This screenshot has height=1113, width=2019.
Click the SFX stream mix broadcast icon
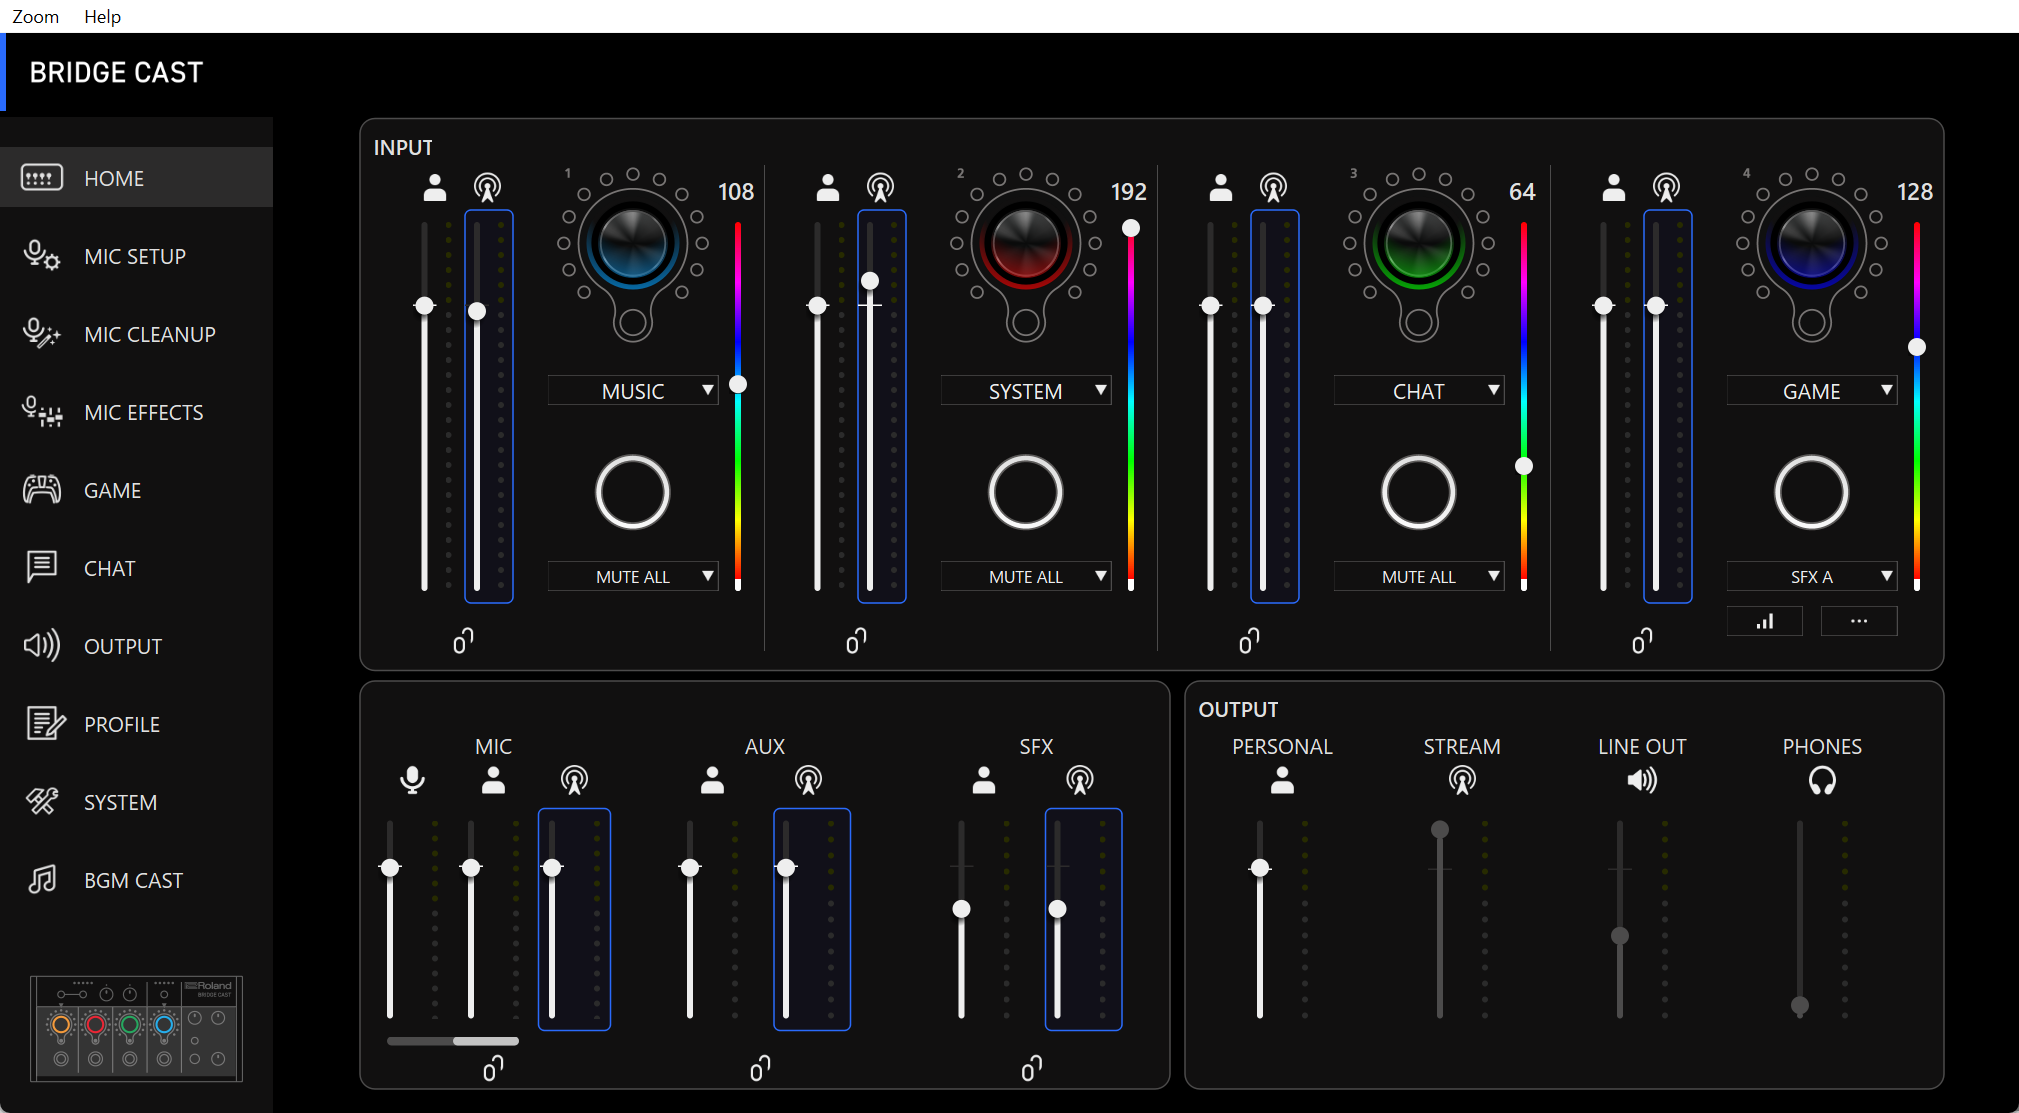click(1080, 780)
